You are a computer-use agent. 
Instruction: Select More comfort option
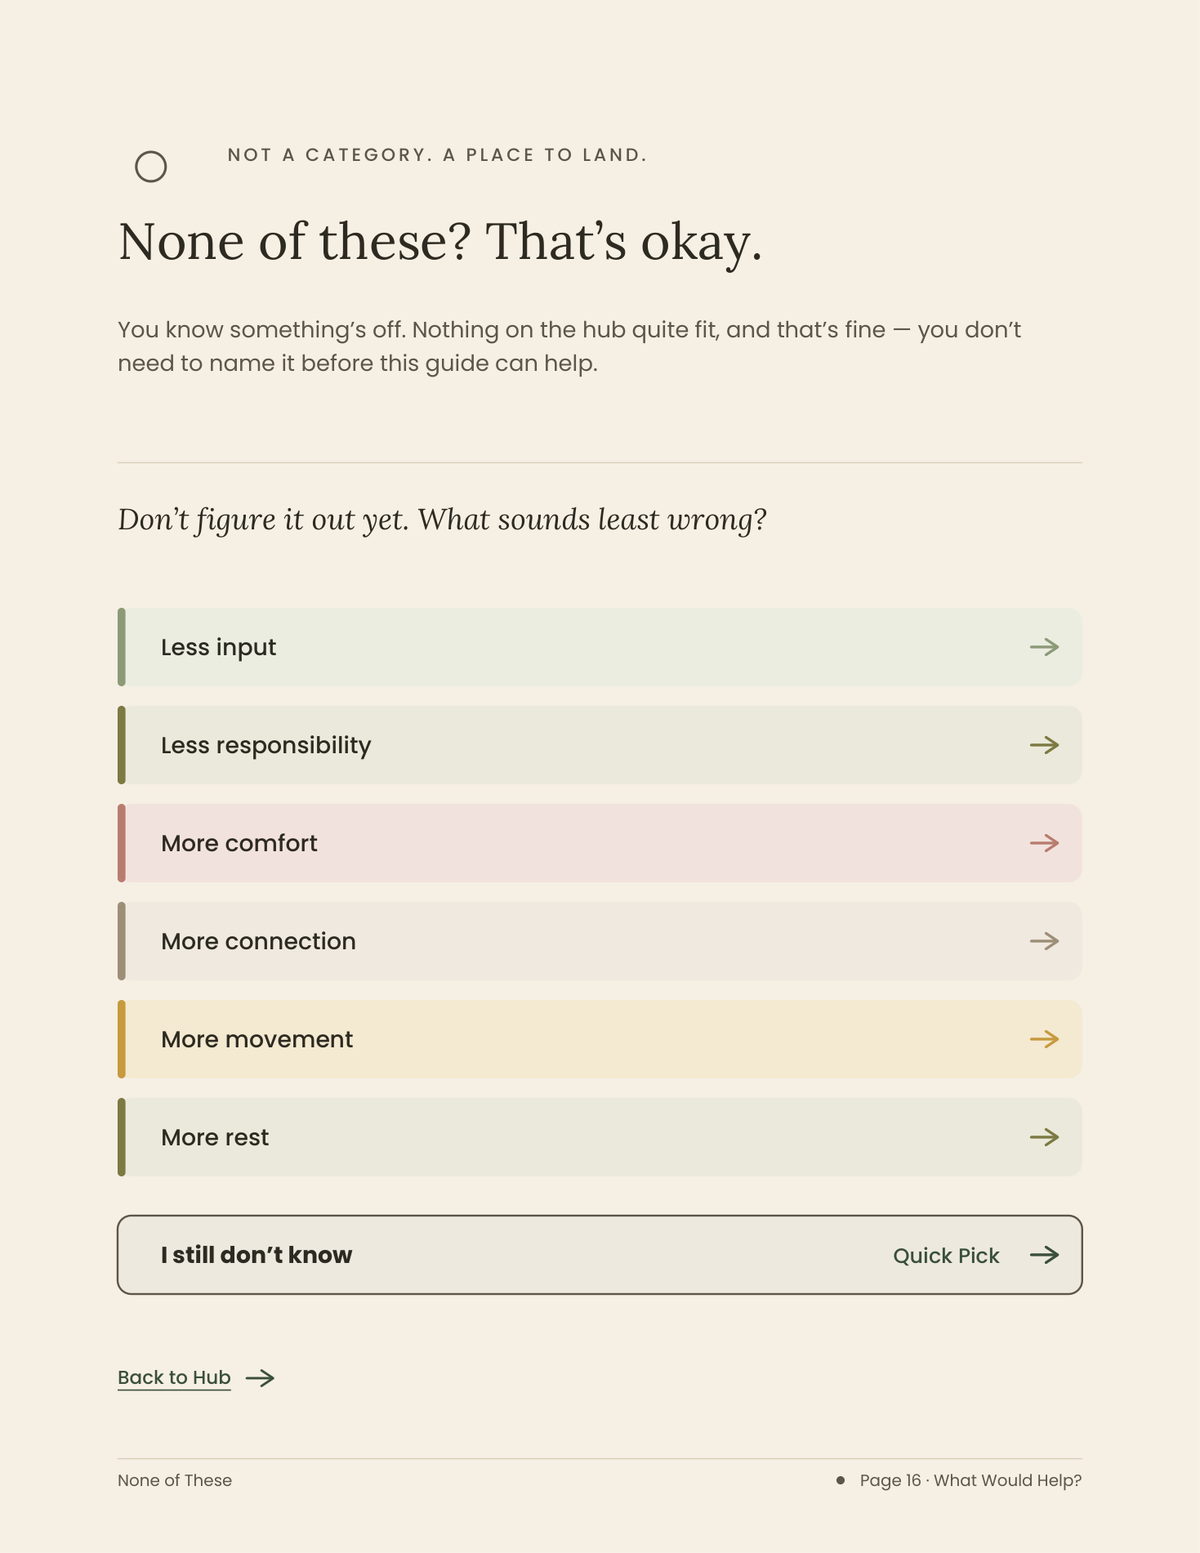(600, 843)
